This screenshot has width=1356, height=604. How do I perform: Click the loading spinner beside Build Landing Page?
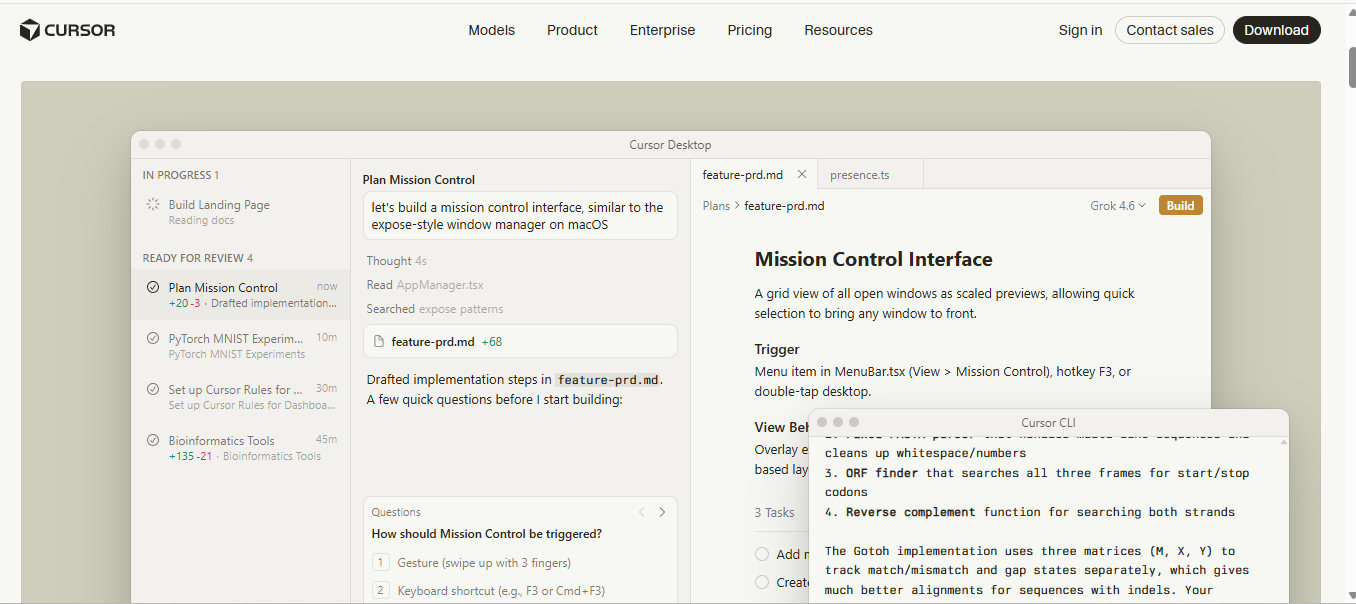click(x=153, y=204)
